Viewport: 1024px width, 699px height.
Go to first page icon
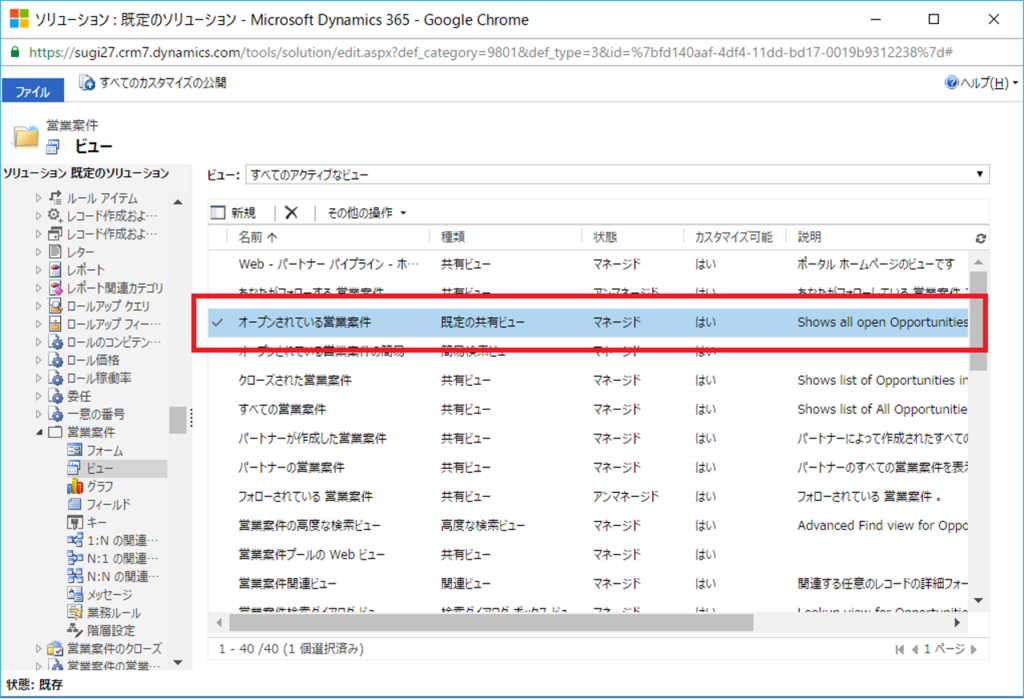click(899, 649)
